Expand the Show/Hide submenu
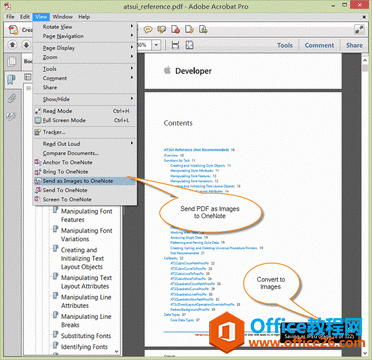The width and height of the screenshot is (372, 360). click(x=85, y=99)
